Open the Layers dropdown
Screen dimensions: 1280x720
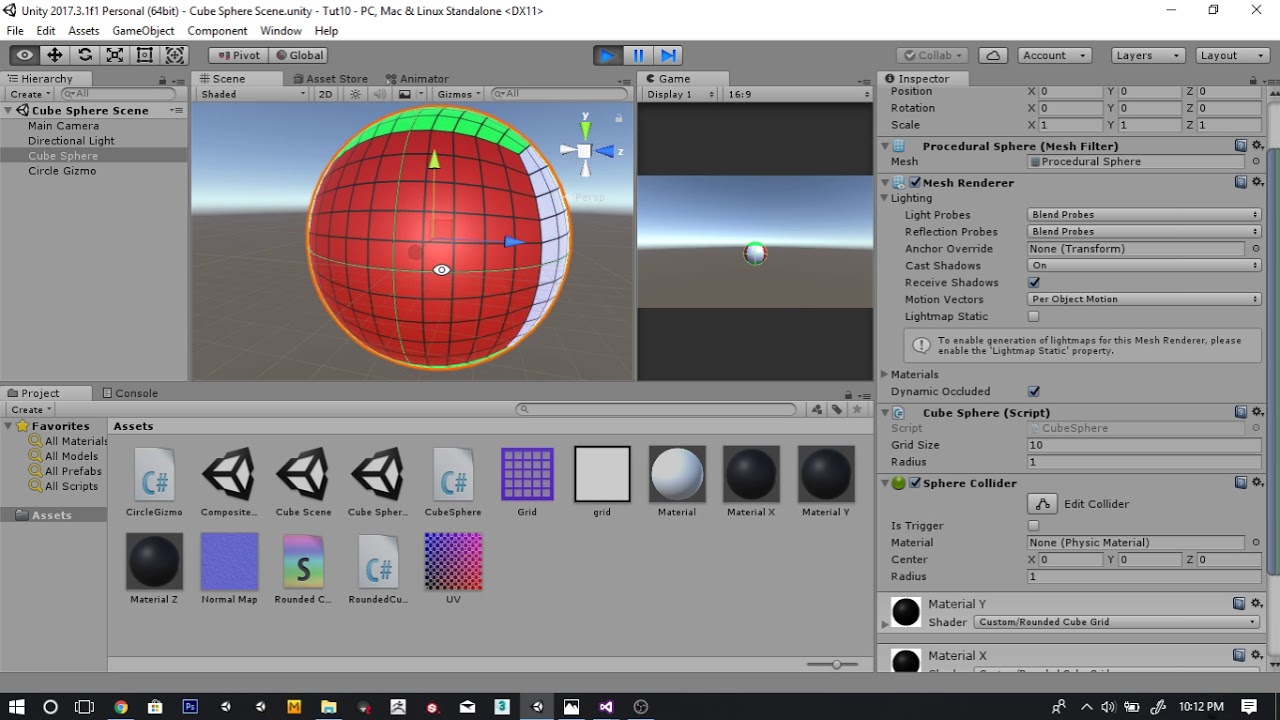point(1147,56)
